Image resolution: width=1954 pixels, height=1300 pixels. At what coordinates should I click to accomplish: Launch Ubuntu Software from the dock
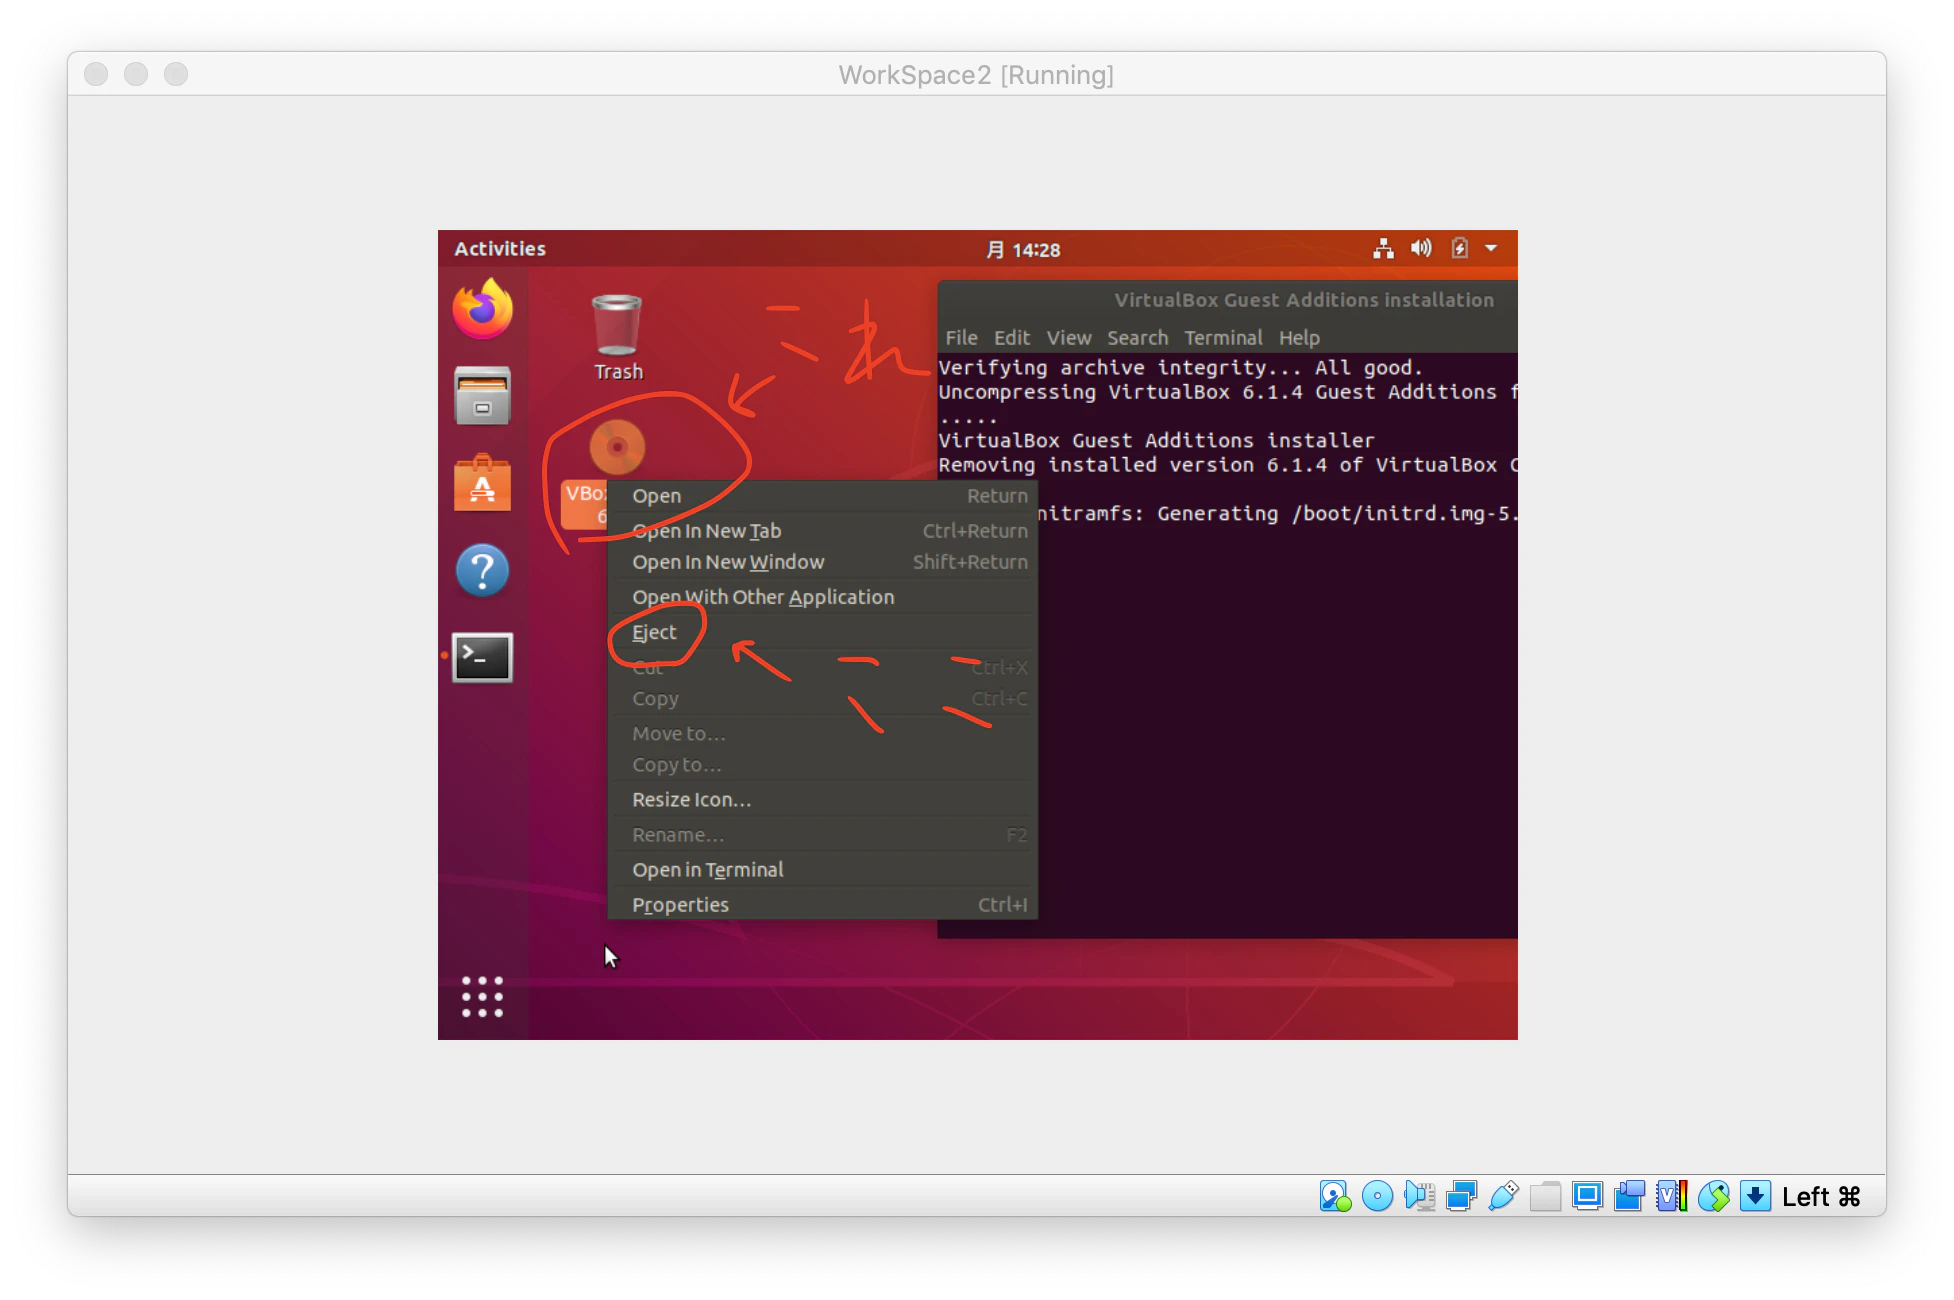tap(482, 483)
